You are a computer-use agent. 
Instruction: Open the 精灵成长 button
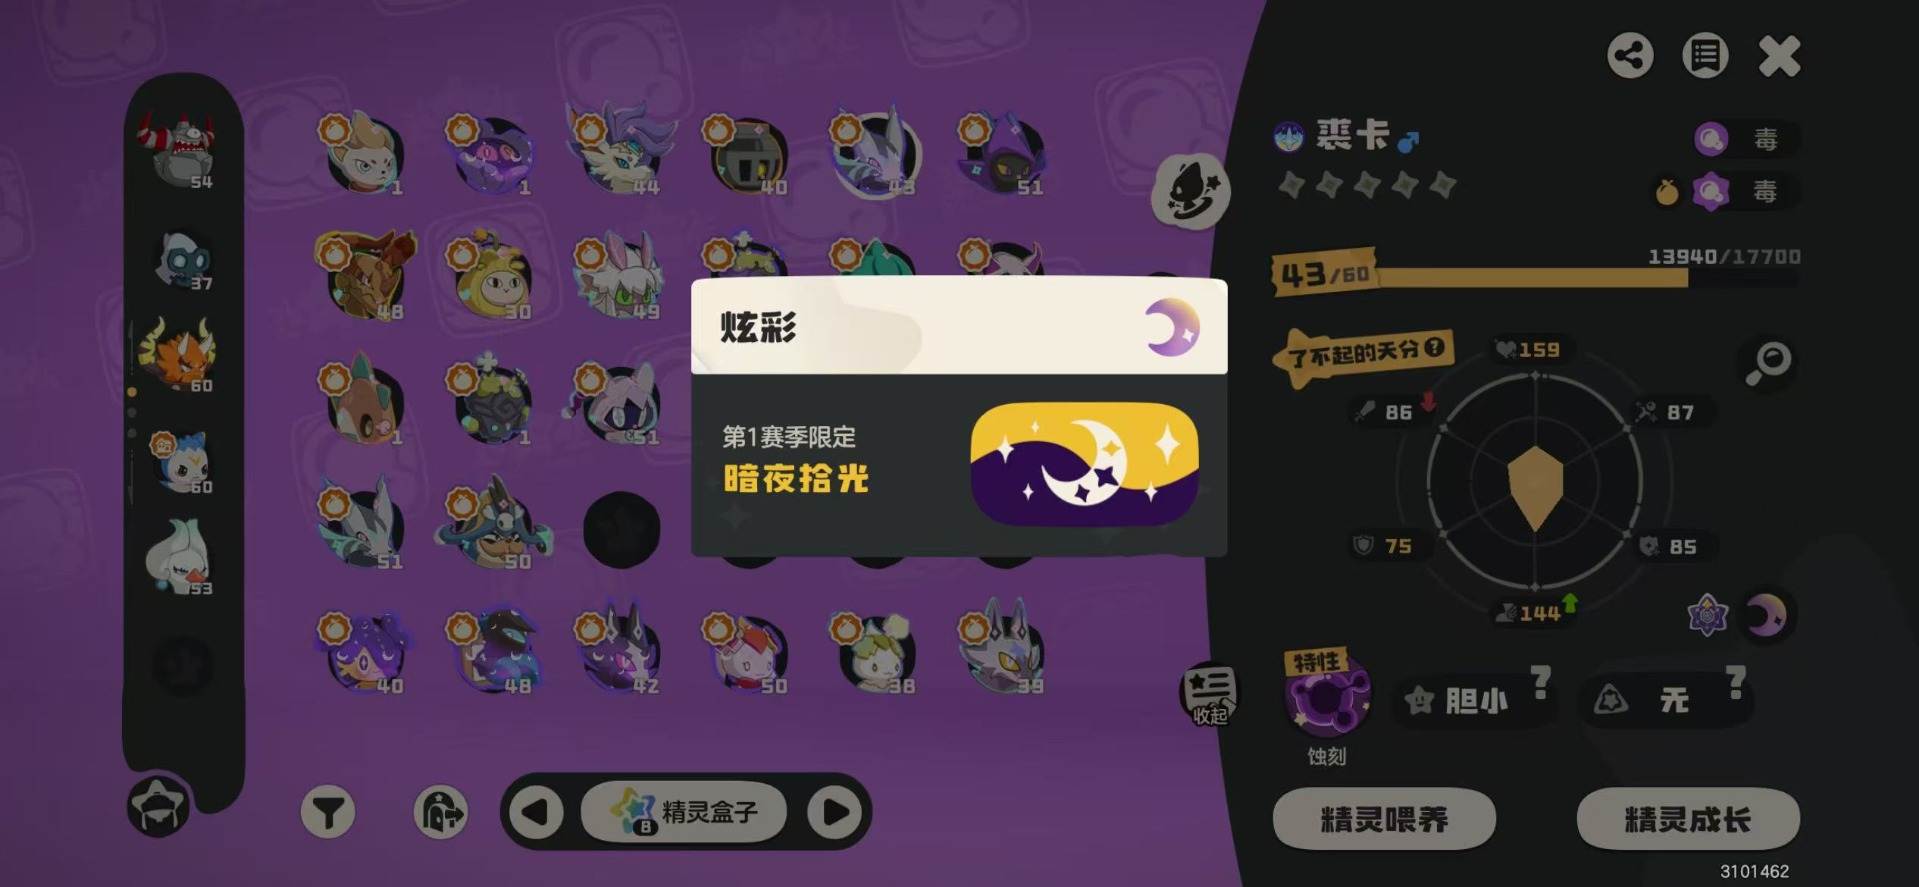point(1688,820)
